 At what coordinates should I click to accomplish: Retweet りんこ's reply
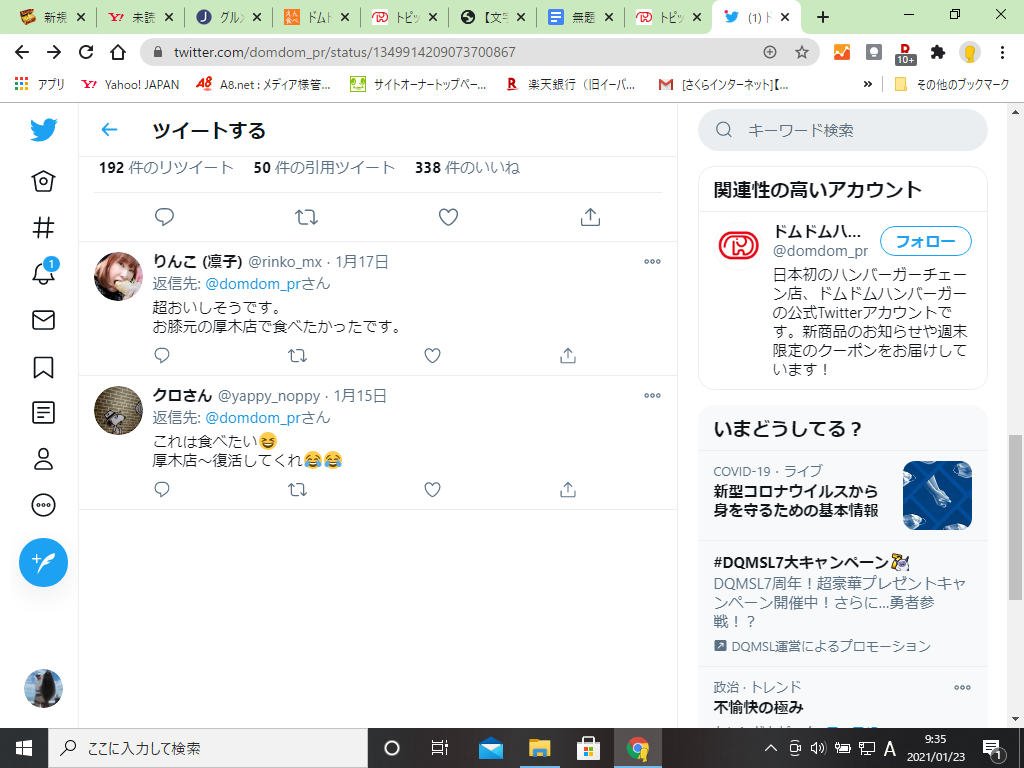point(297,355)
